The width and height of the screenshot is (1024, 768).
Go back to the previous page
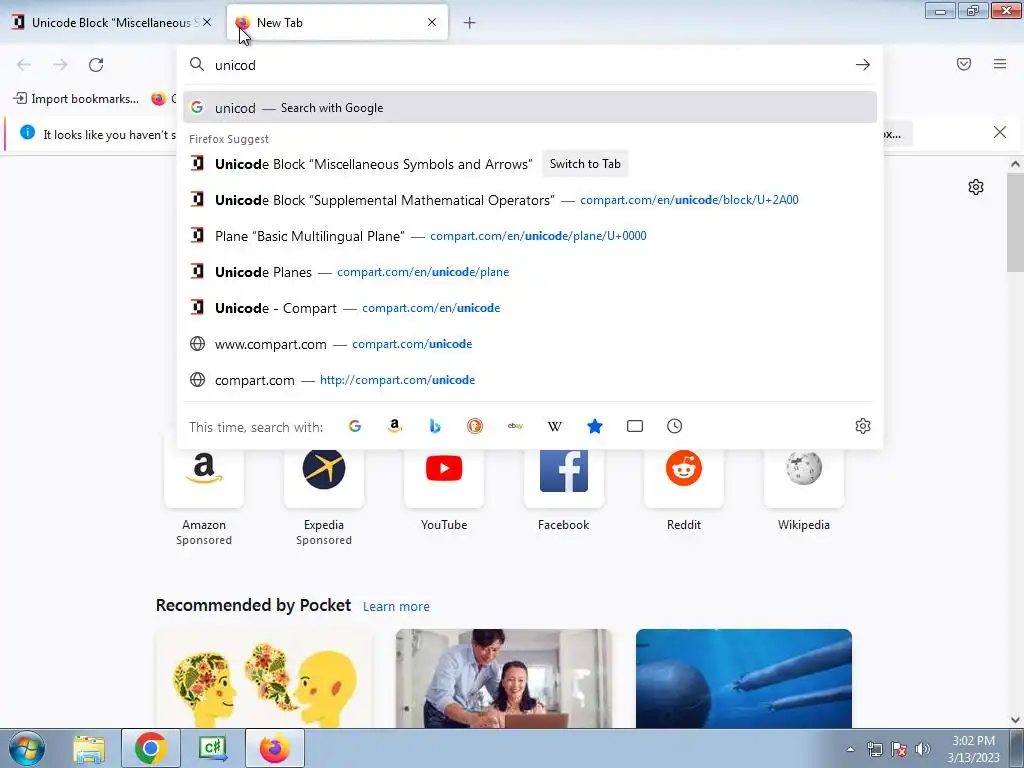pyautogui.click(x=24, y=65)
